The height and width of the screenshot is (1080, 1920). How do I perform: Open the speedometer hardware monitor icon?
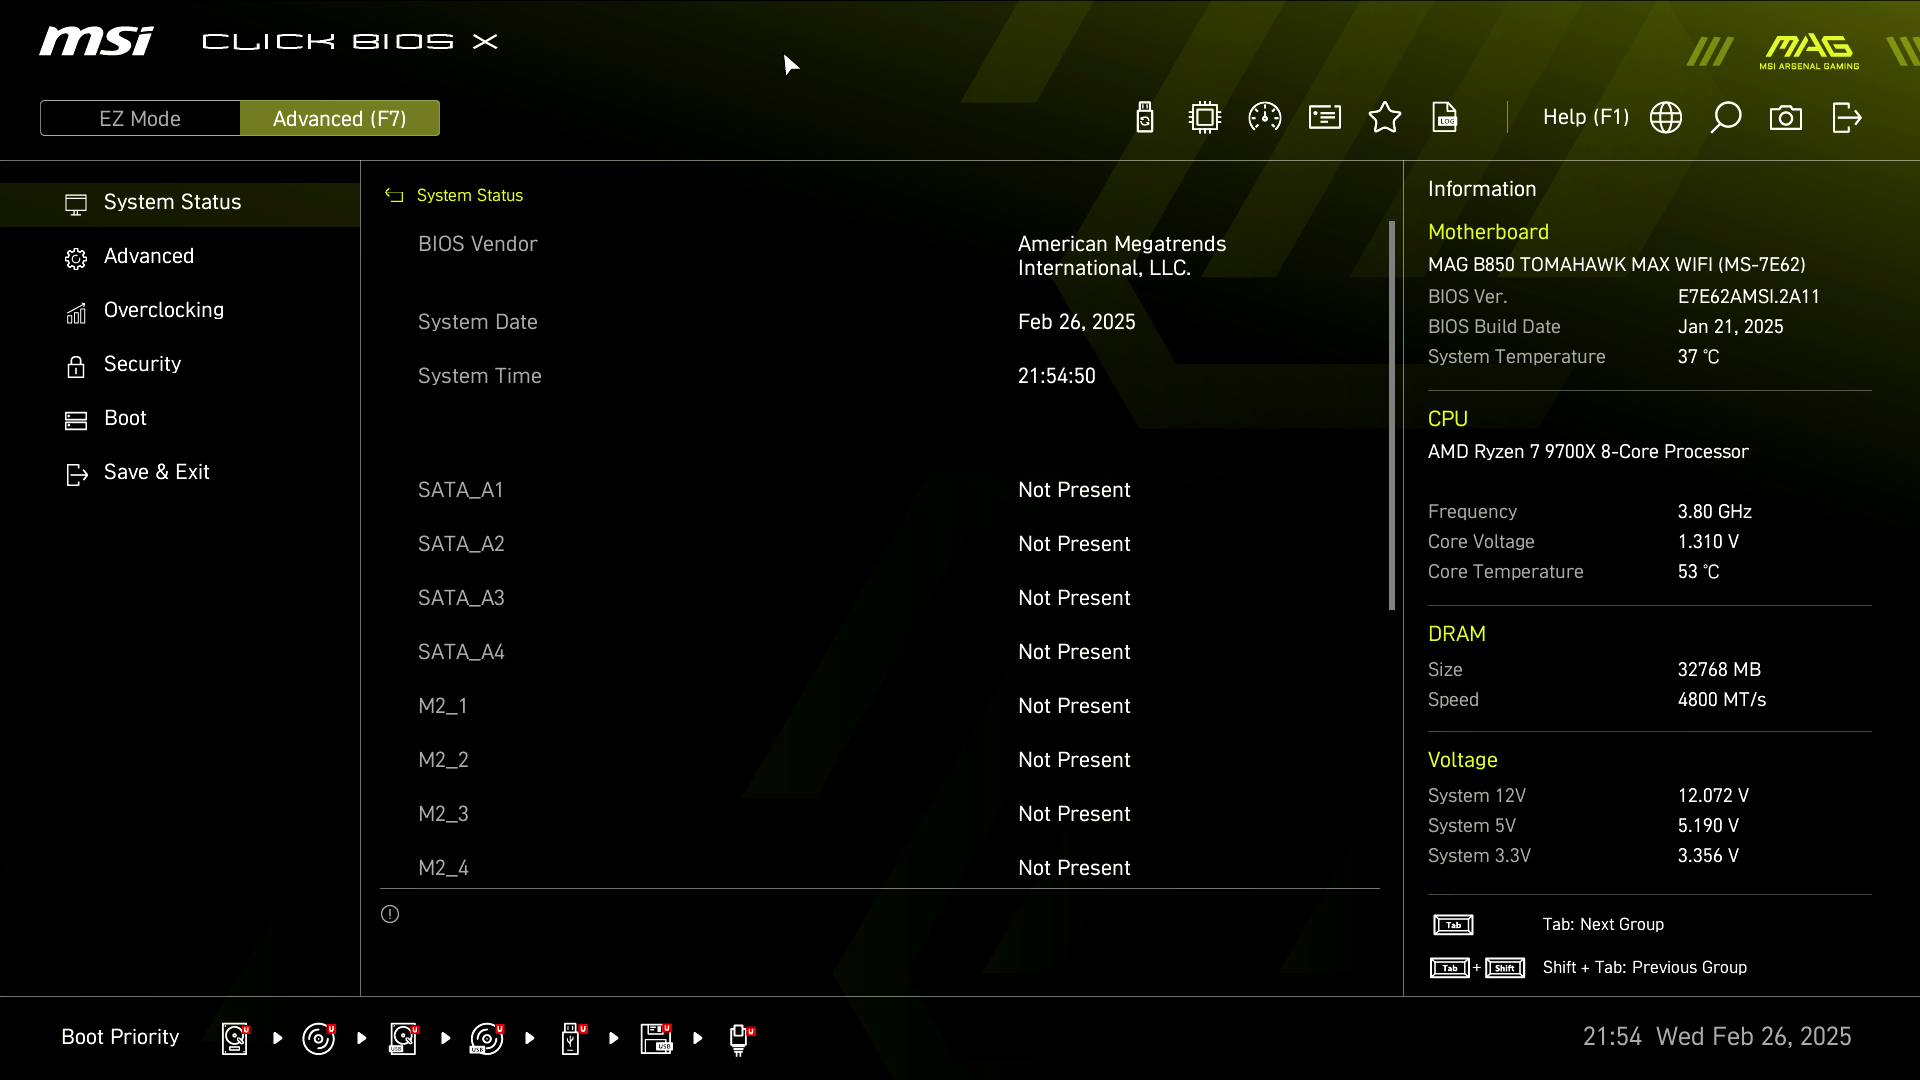tap(1265, 118)
